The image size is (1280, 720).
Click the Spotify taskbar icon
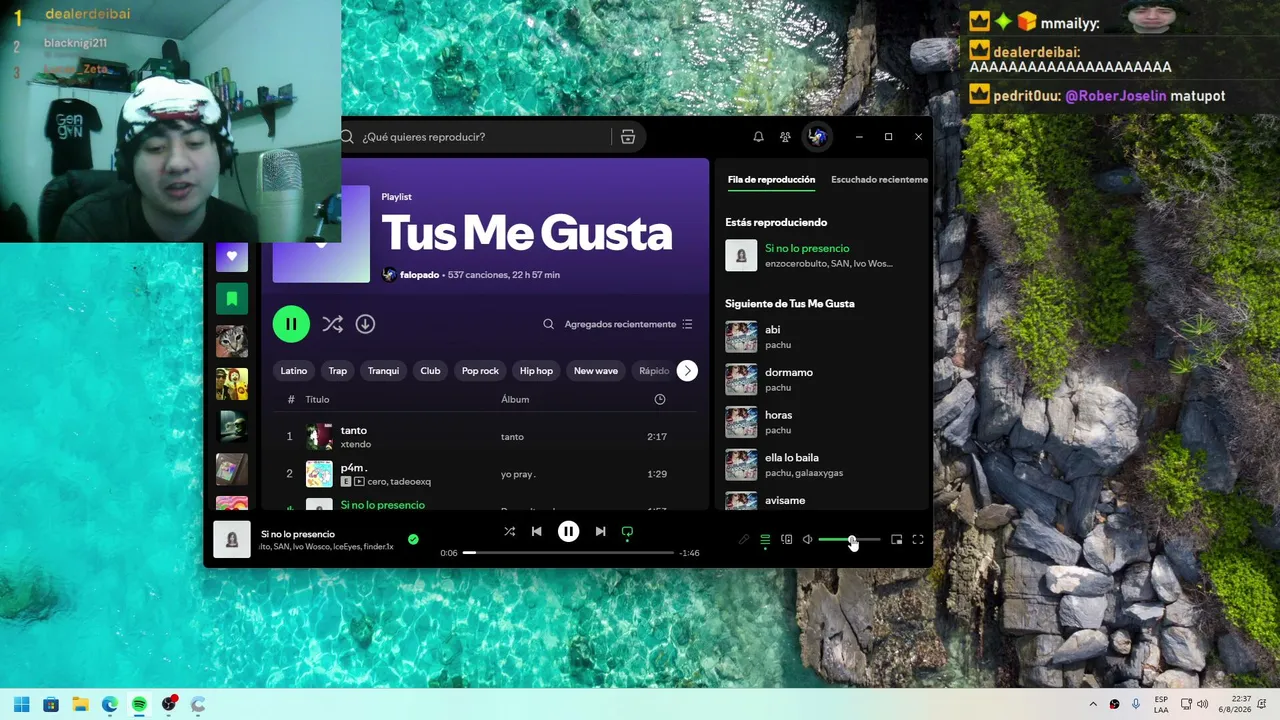click(x=139, y=705)
